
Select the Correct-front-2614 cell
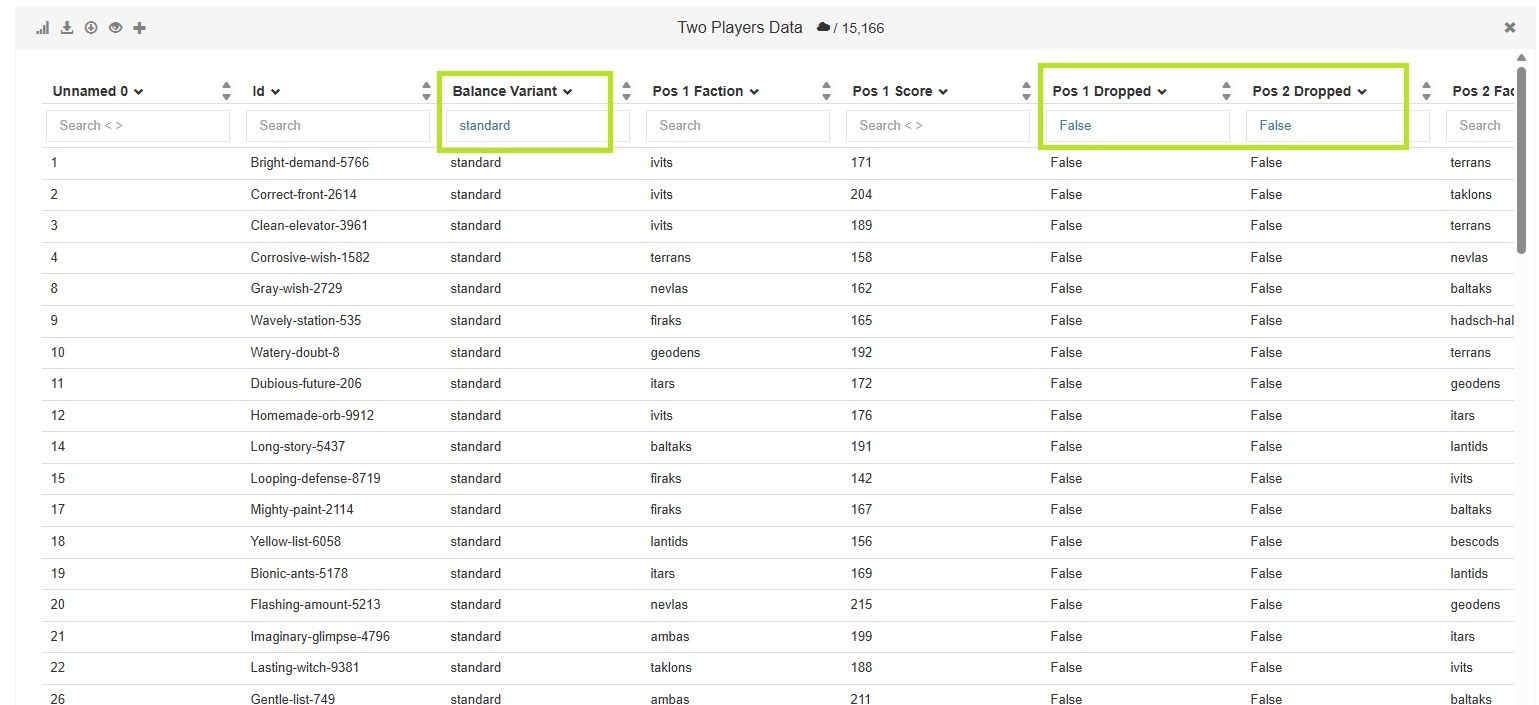pyautogui.click(x=304, y=194)
